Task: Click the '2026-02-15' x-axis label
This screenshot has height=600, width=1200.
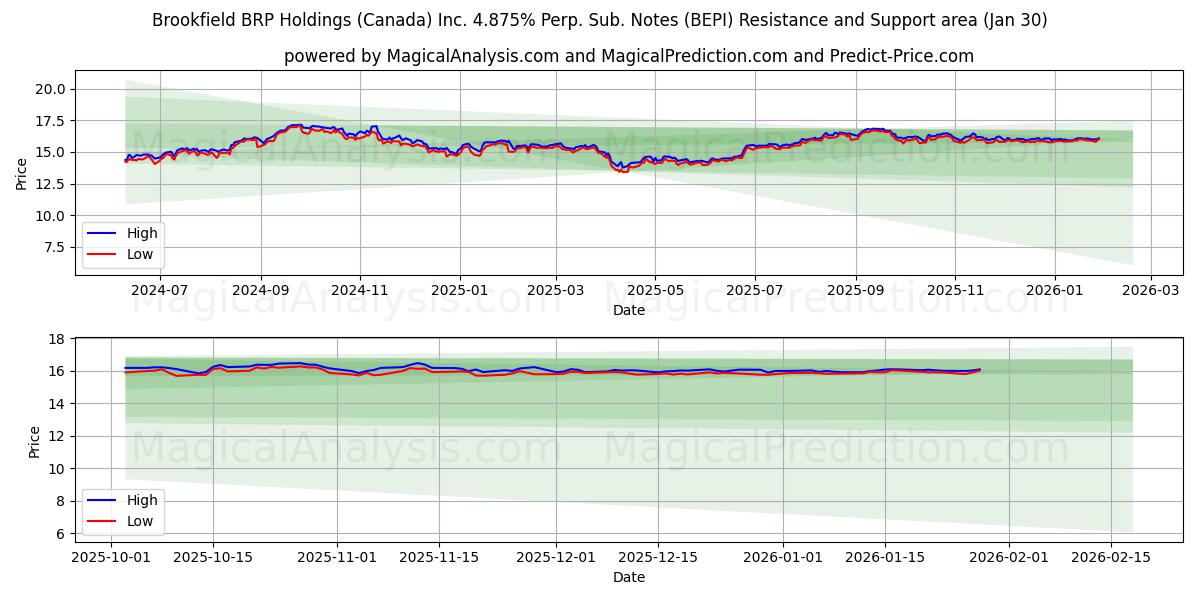Action: click(1113, 557)
